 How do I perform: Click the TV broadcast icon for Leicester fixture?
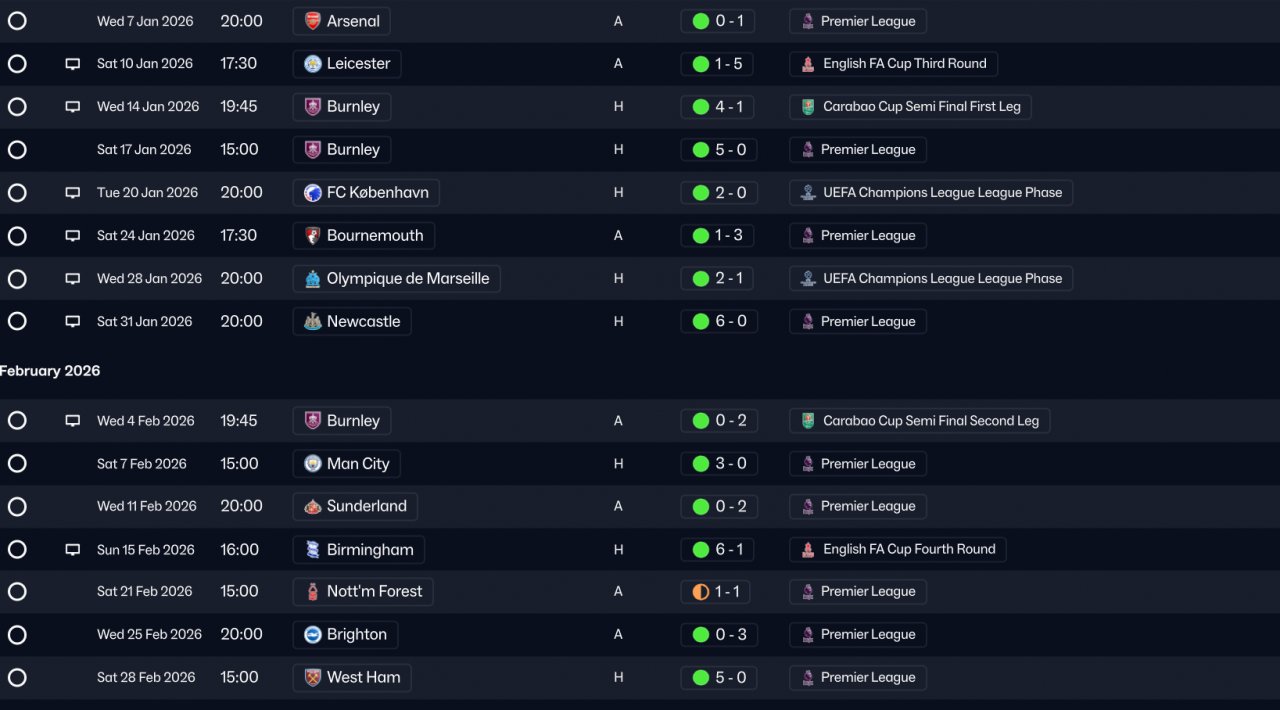pyautogui.click(x=72, y=64)
